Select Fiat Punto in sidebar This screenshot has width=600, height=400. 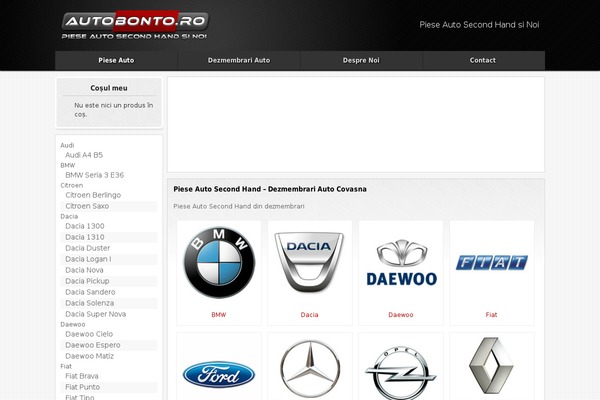pyautogui.click(x=83, y=387)
